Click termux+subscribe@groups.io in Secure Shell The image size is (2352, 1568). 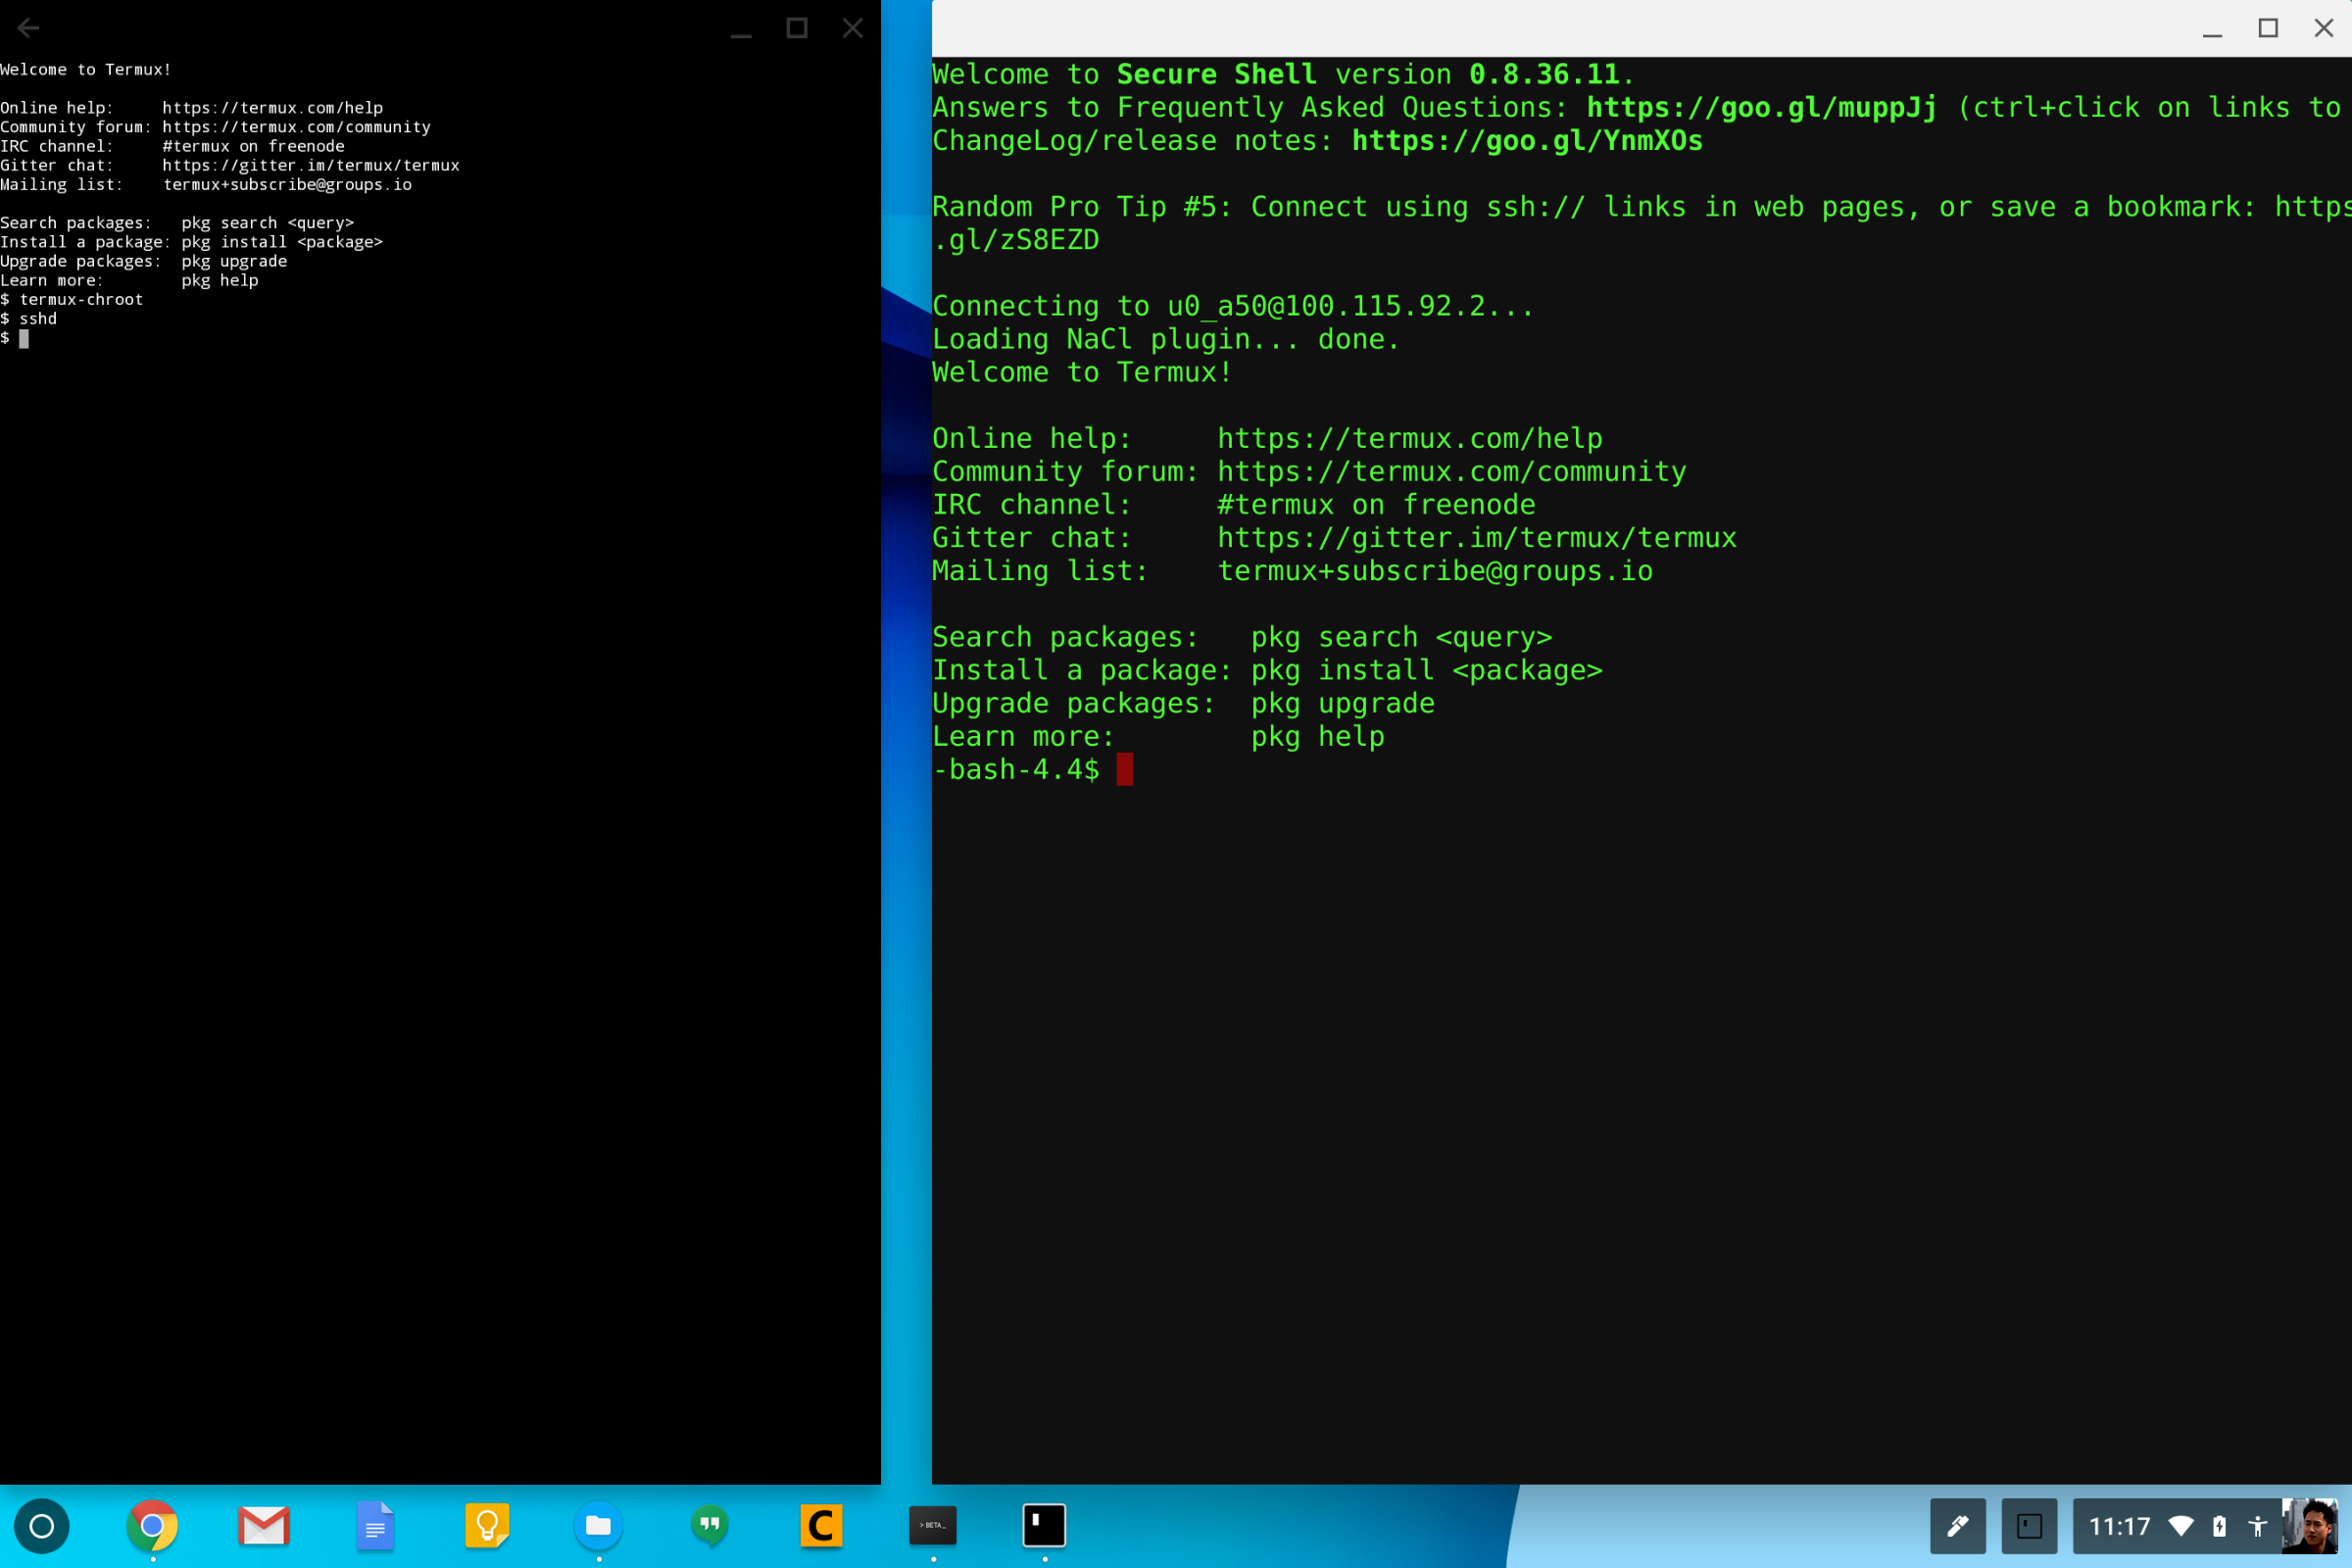point(1434,570)
